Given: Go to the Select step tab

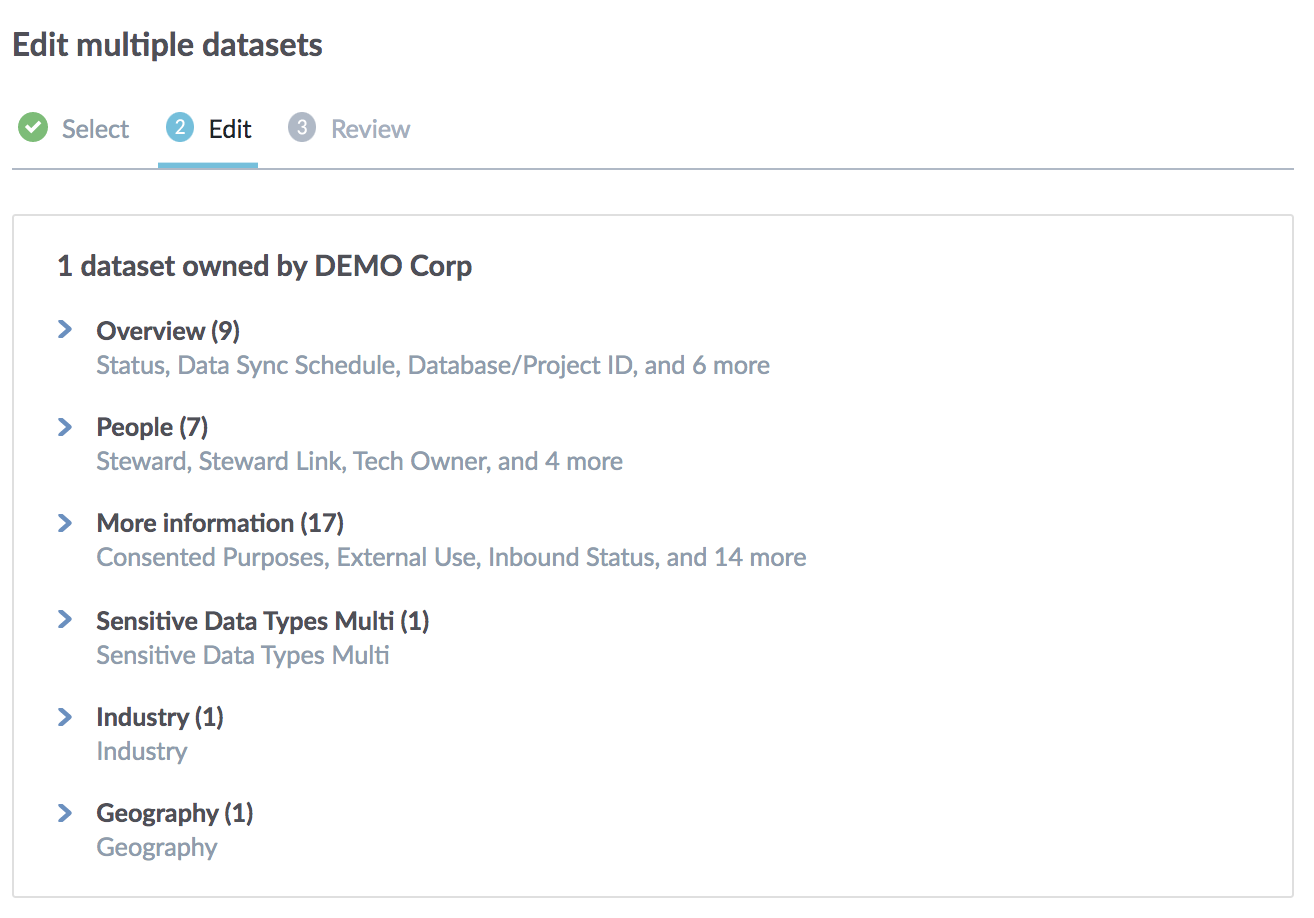Looking at the screenshot, I should pyautogui.click(x=75, y=129).
